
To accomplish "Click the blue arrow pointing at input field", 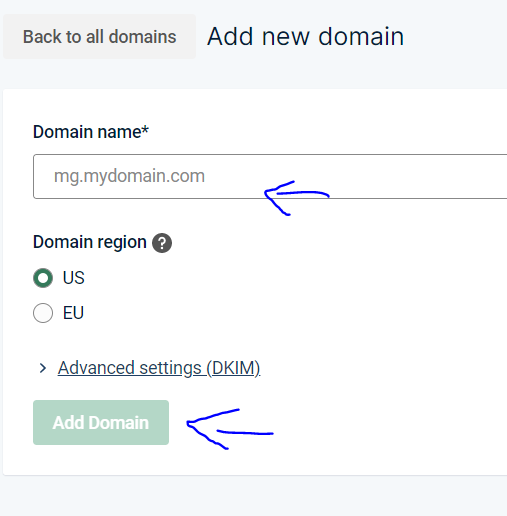I will (296, 198).
